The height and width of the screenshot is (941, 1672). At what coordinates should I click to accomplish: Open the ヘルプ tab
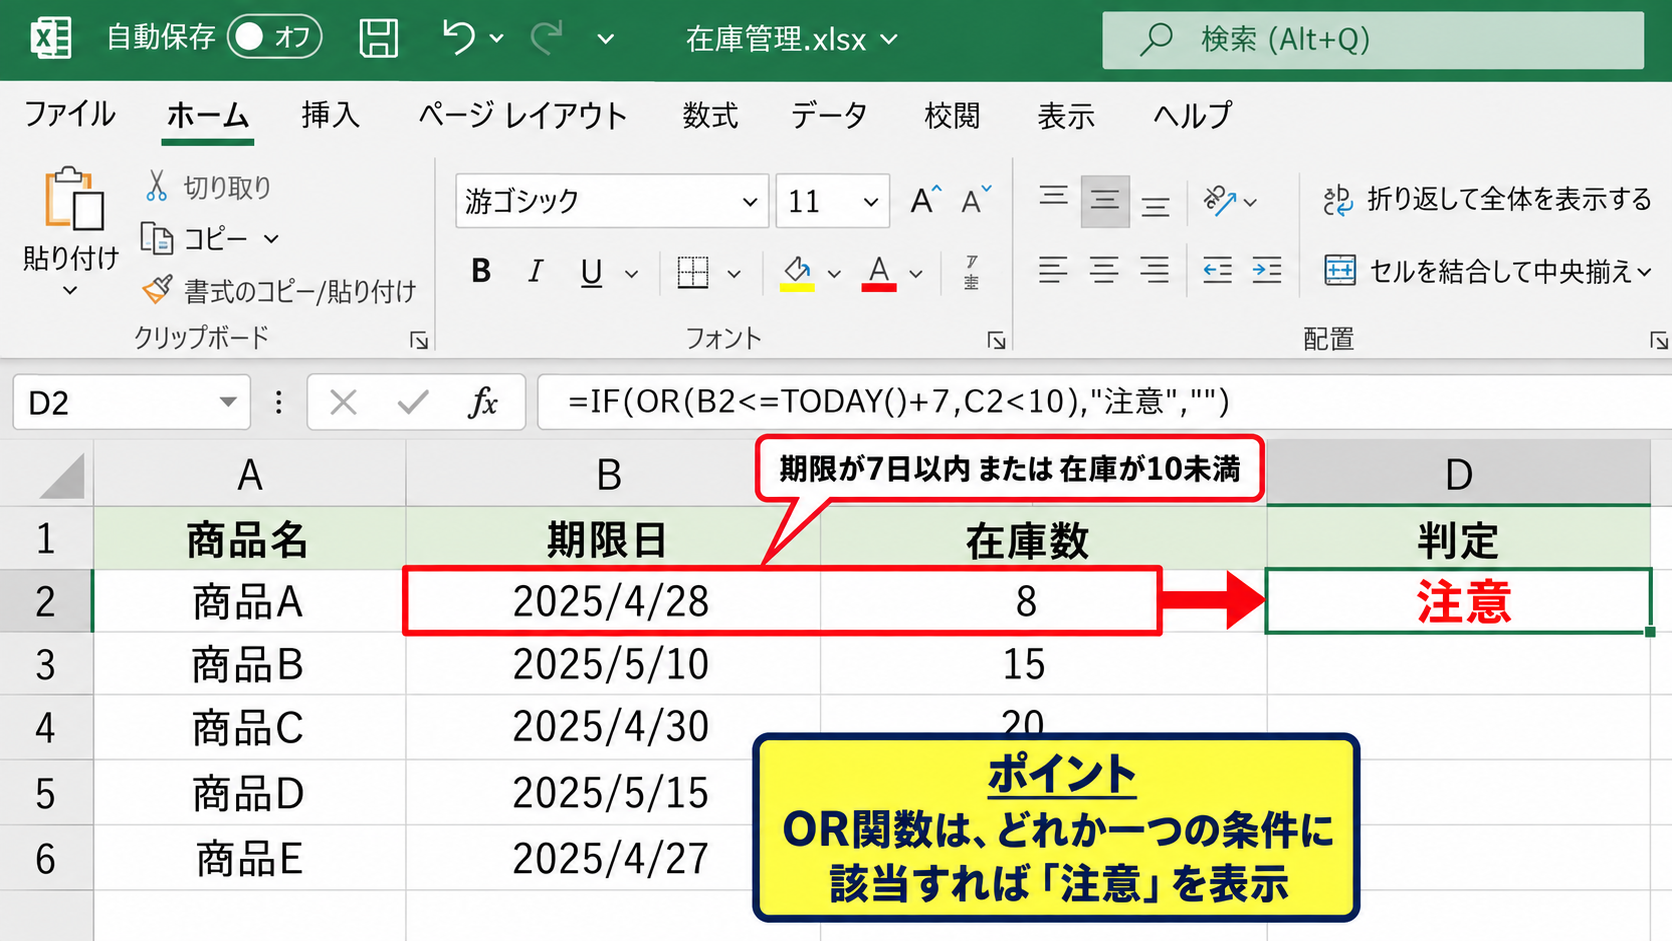pyautogui.click(x=1192, y=115)
